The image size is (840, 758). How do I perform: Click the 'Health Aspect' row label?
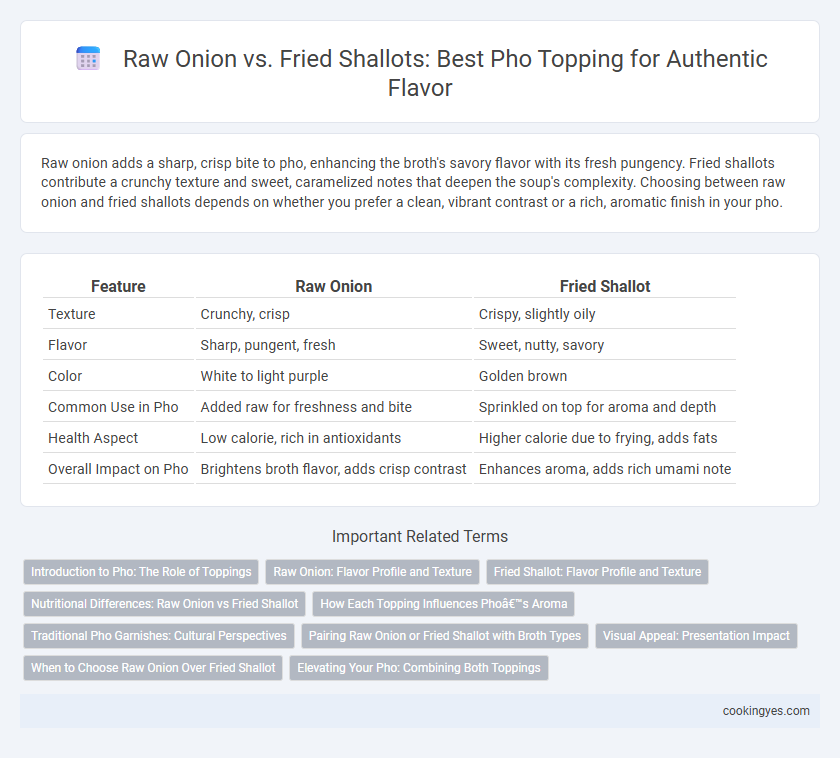93,438
